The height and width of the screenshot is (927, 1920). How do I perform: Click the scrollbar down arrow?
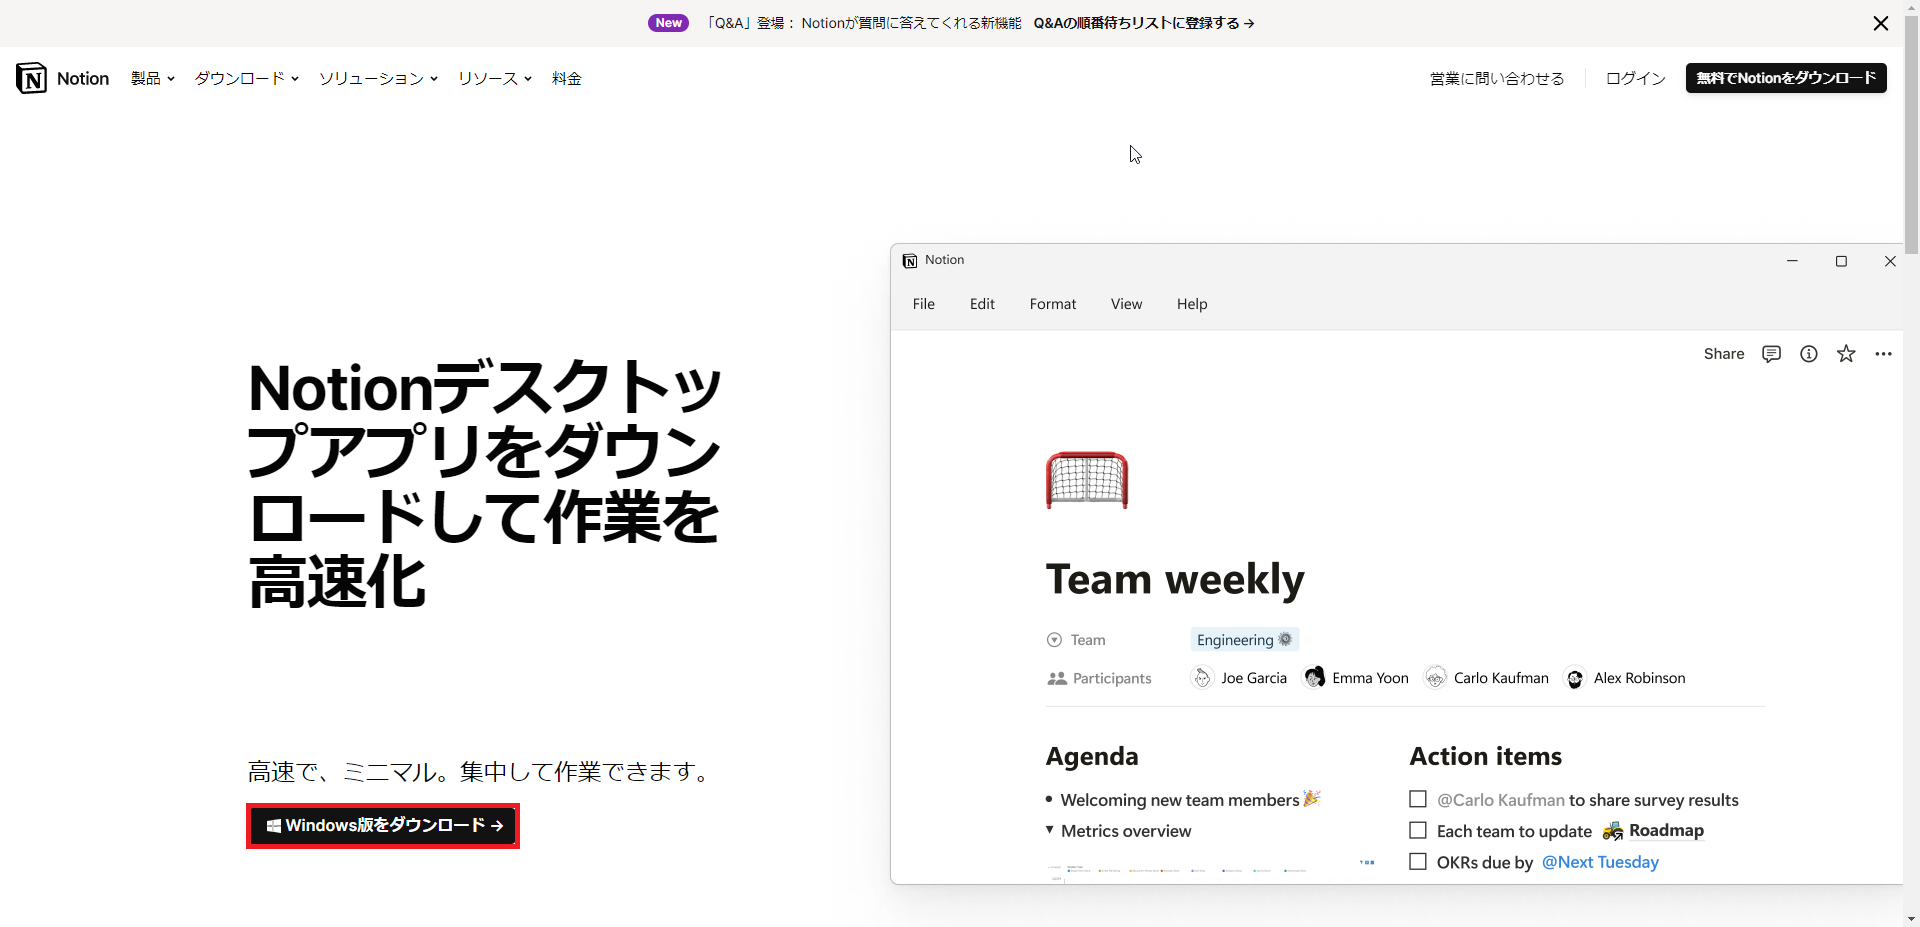[x=1911, y=919]
